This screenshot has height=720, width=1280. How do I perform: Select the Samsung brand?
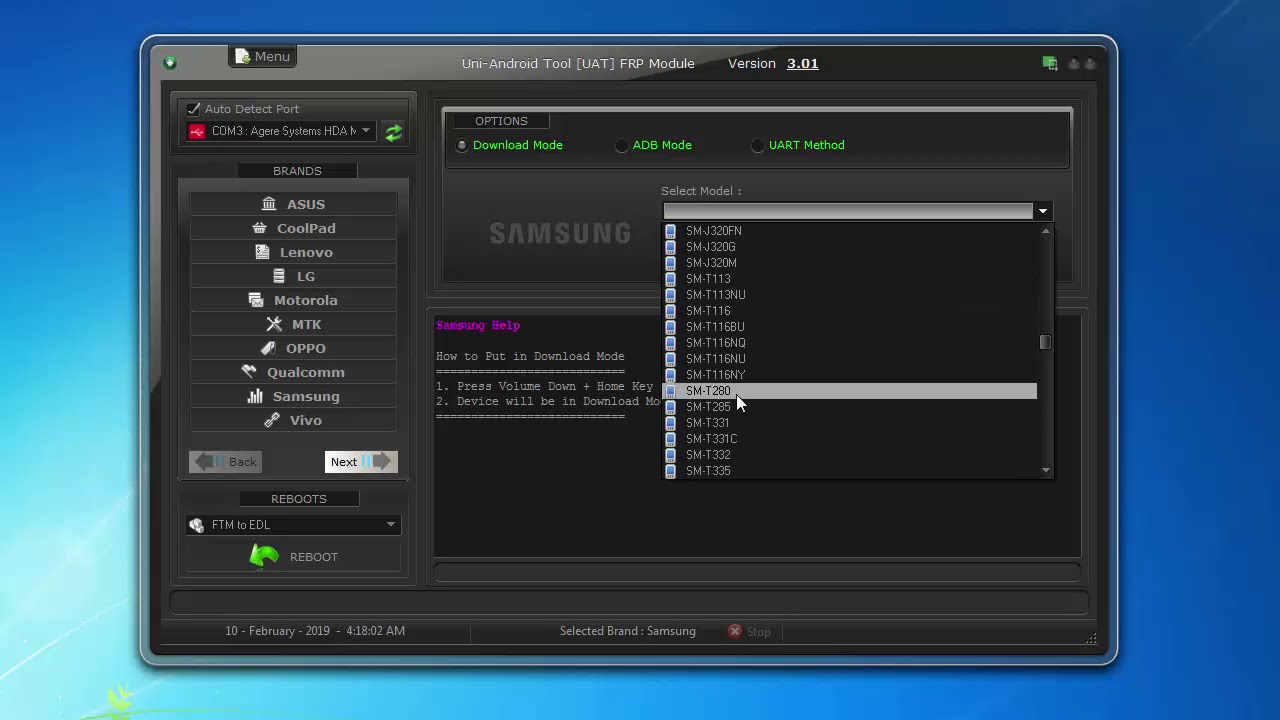pos(293,396)
